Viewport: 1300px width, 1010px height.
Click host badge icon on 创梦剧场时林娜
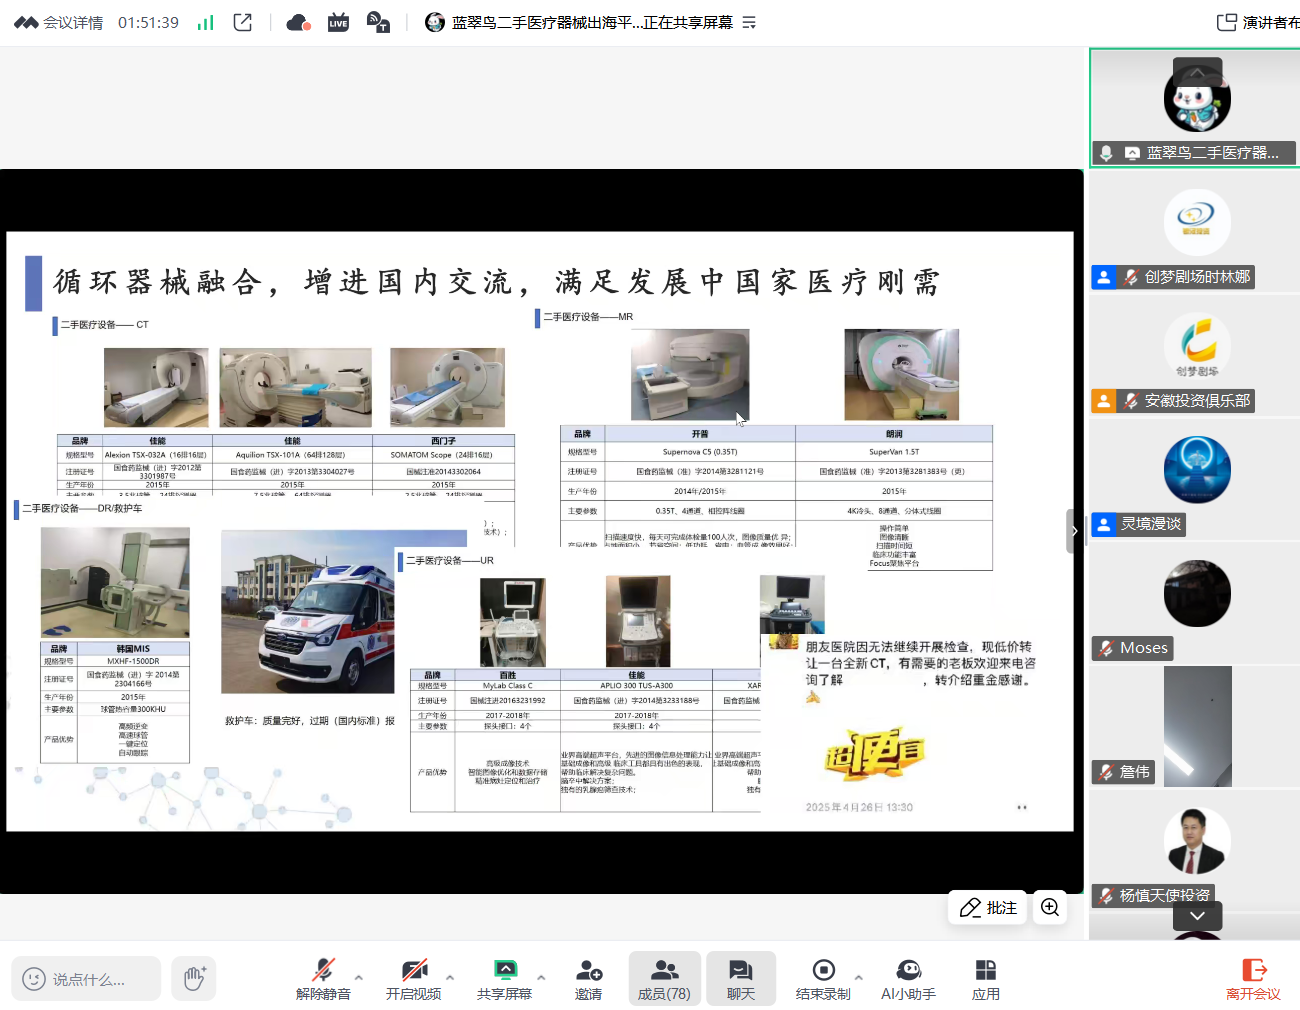coord(1103,277)
